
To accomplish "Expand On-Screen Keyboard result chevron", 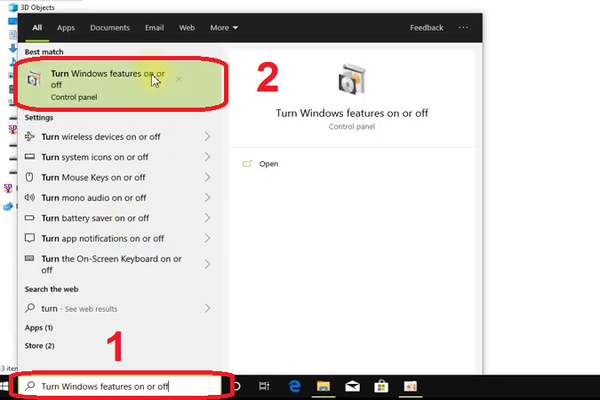I will click(x=207, y=264).
